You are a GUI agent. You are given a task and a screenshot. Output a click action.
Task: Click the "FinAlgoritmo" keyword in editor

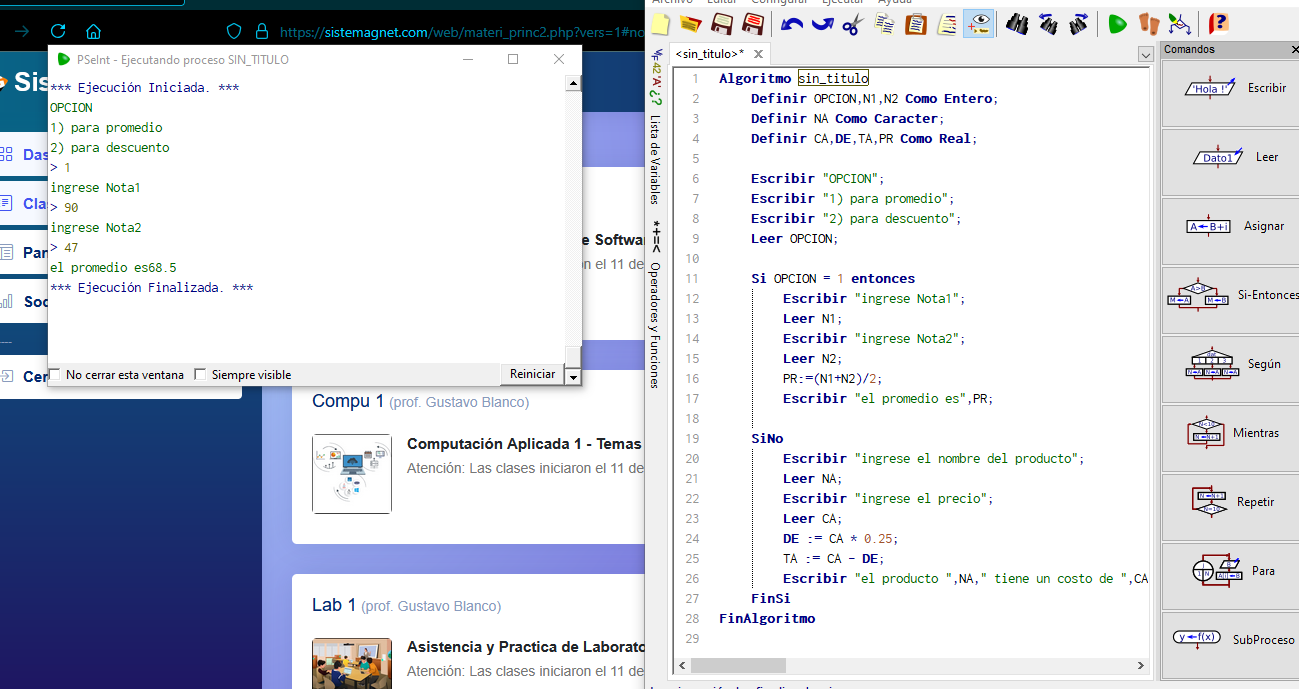[767, 618]
